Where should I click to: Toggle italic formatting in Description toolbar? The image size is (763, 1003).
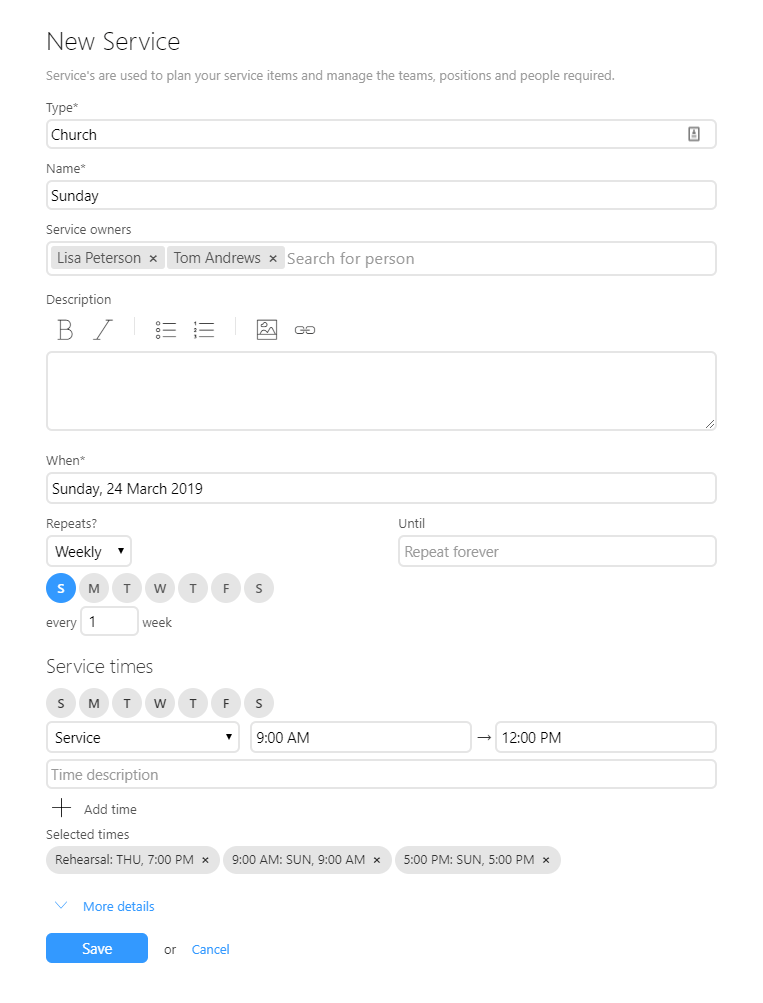tap(103, 330)
